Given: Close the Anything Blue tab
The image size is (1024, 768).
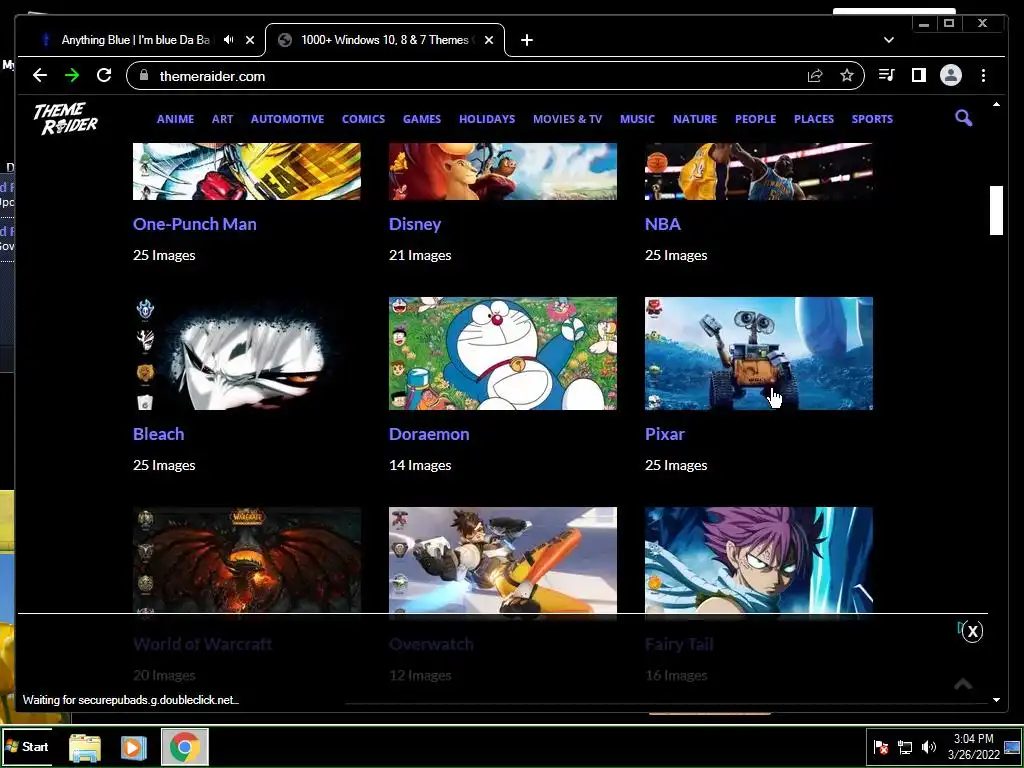Looking at the screenshot, I should tap(249, 40).
